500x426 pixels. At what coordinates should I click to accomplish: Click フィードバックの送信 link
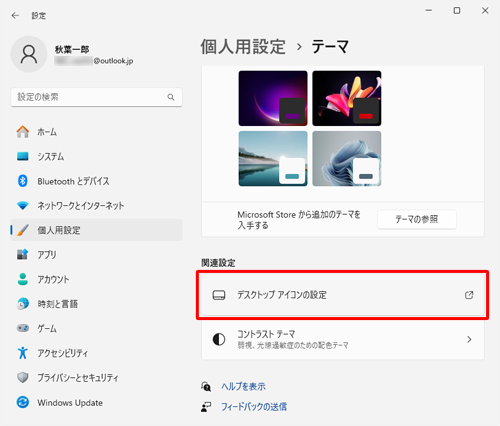point(254,407)
